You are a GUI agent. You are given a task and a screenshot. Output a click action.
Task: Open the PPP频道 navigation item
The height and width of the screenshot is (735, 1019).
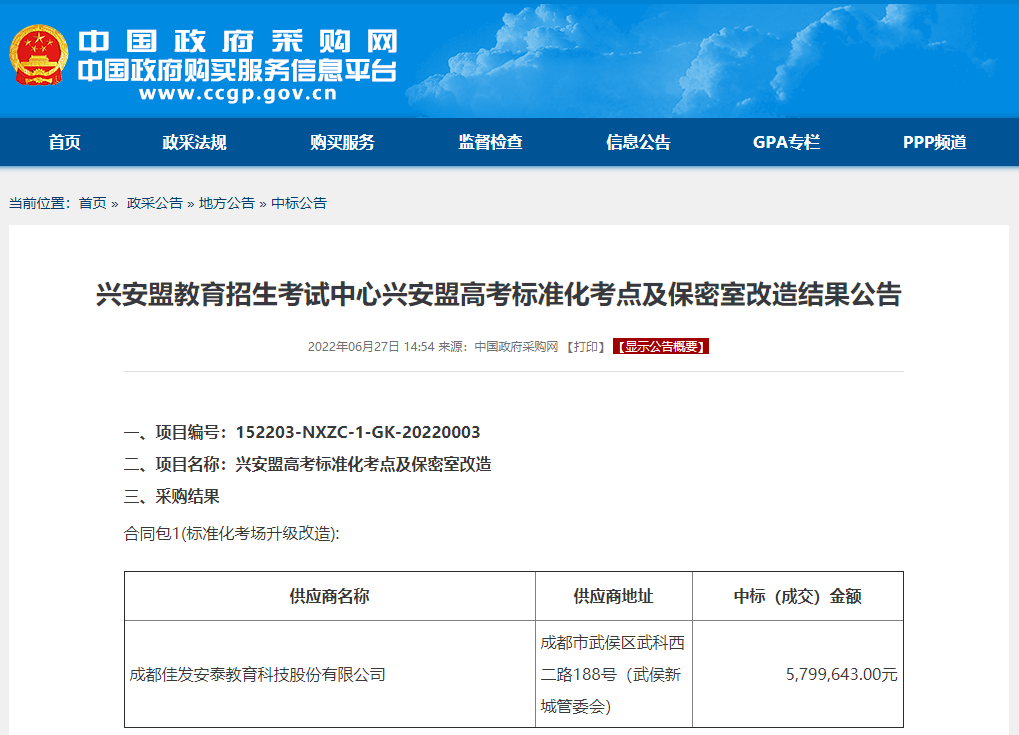tap(934, 142)
